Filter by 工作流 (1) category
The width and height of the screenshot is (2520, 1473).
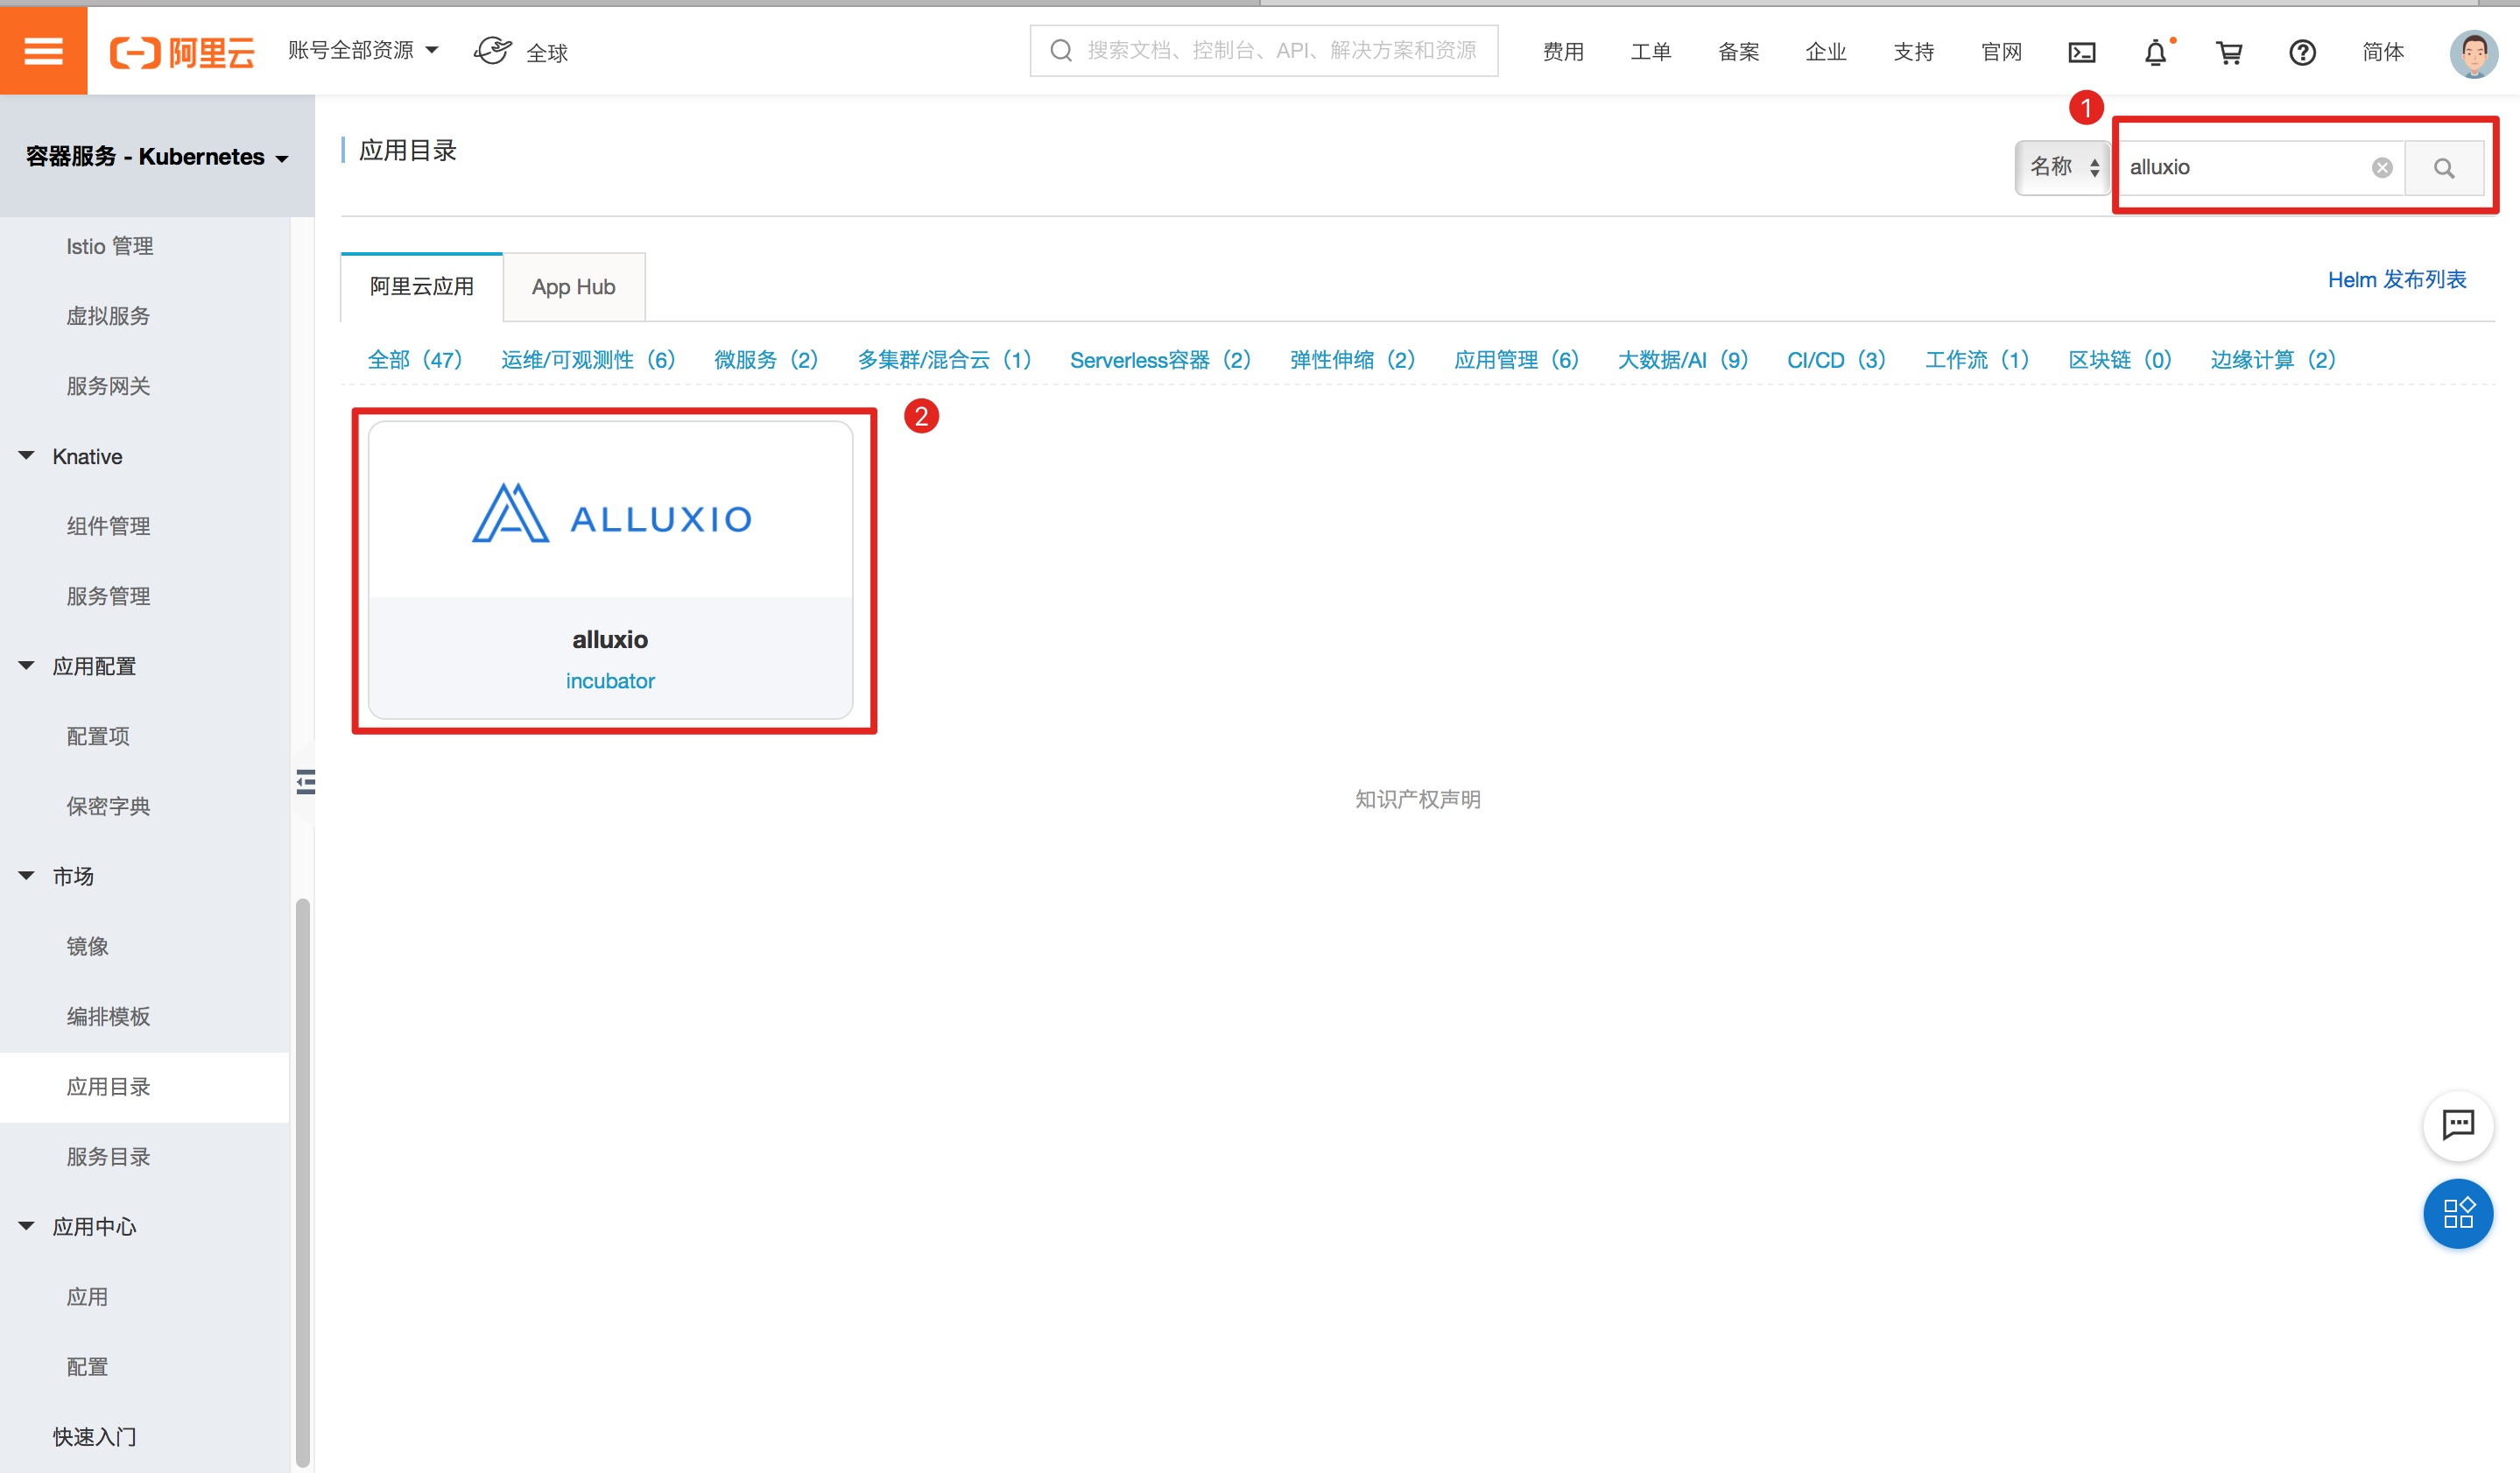coord(1977,360)
